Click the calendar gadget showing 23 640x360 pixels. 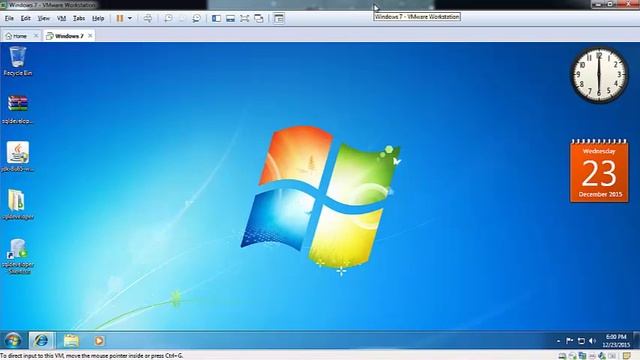[x=599, y=171]
